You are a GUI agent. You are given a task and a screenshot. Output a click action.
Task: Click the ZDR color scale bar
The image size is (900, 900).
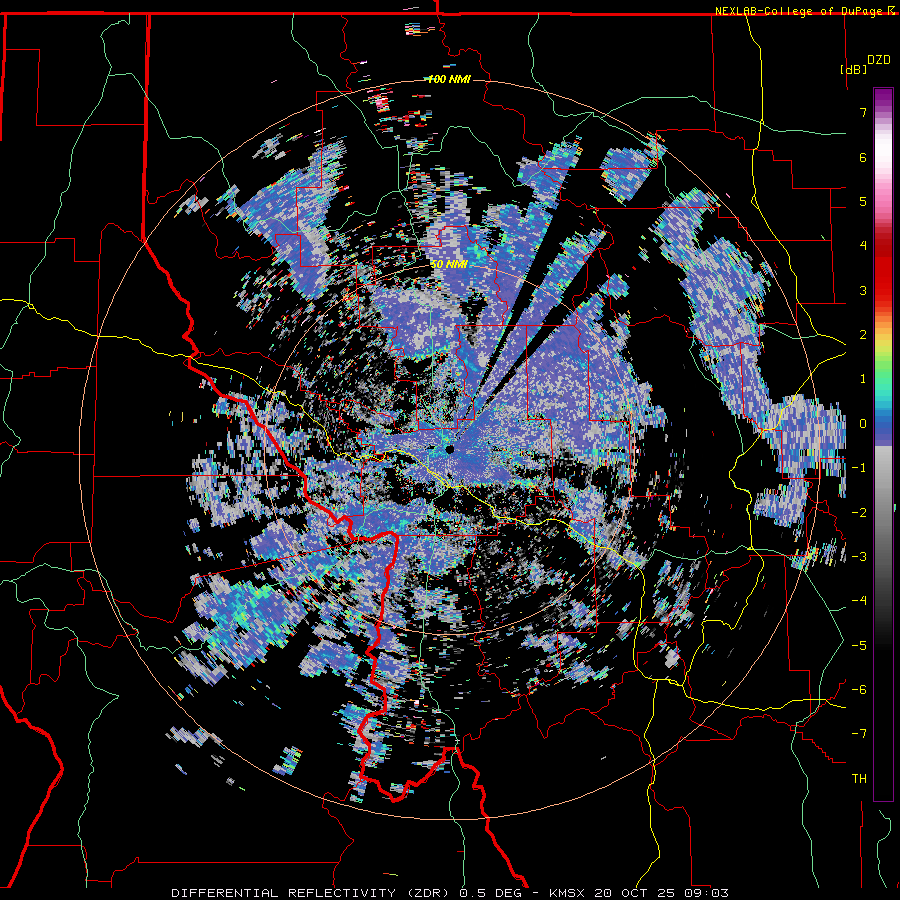[x=883, y=444]
